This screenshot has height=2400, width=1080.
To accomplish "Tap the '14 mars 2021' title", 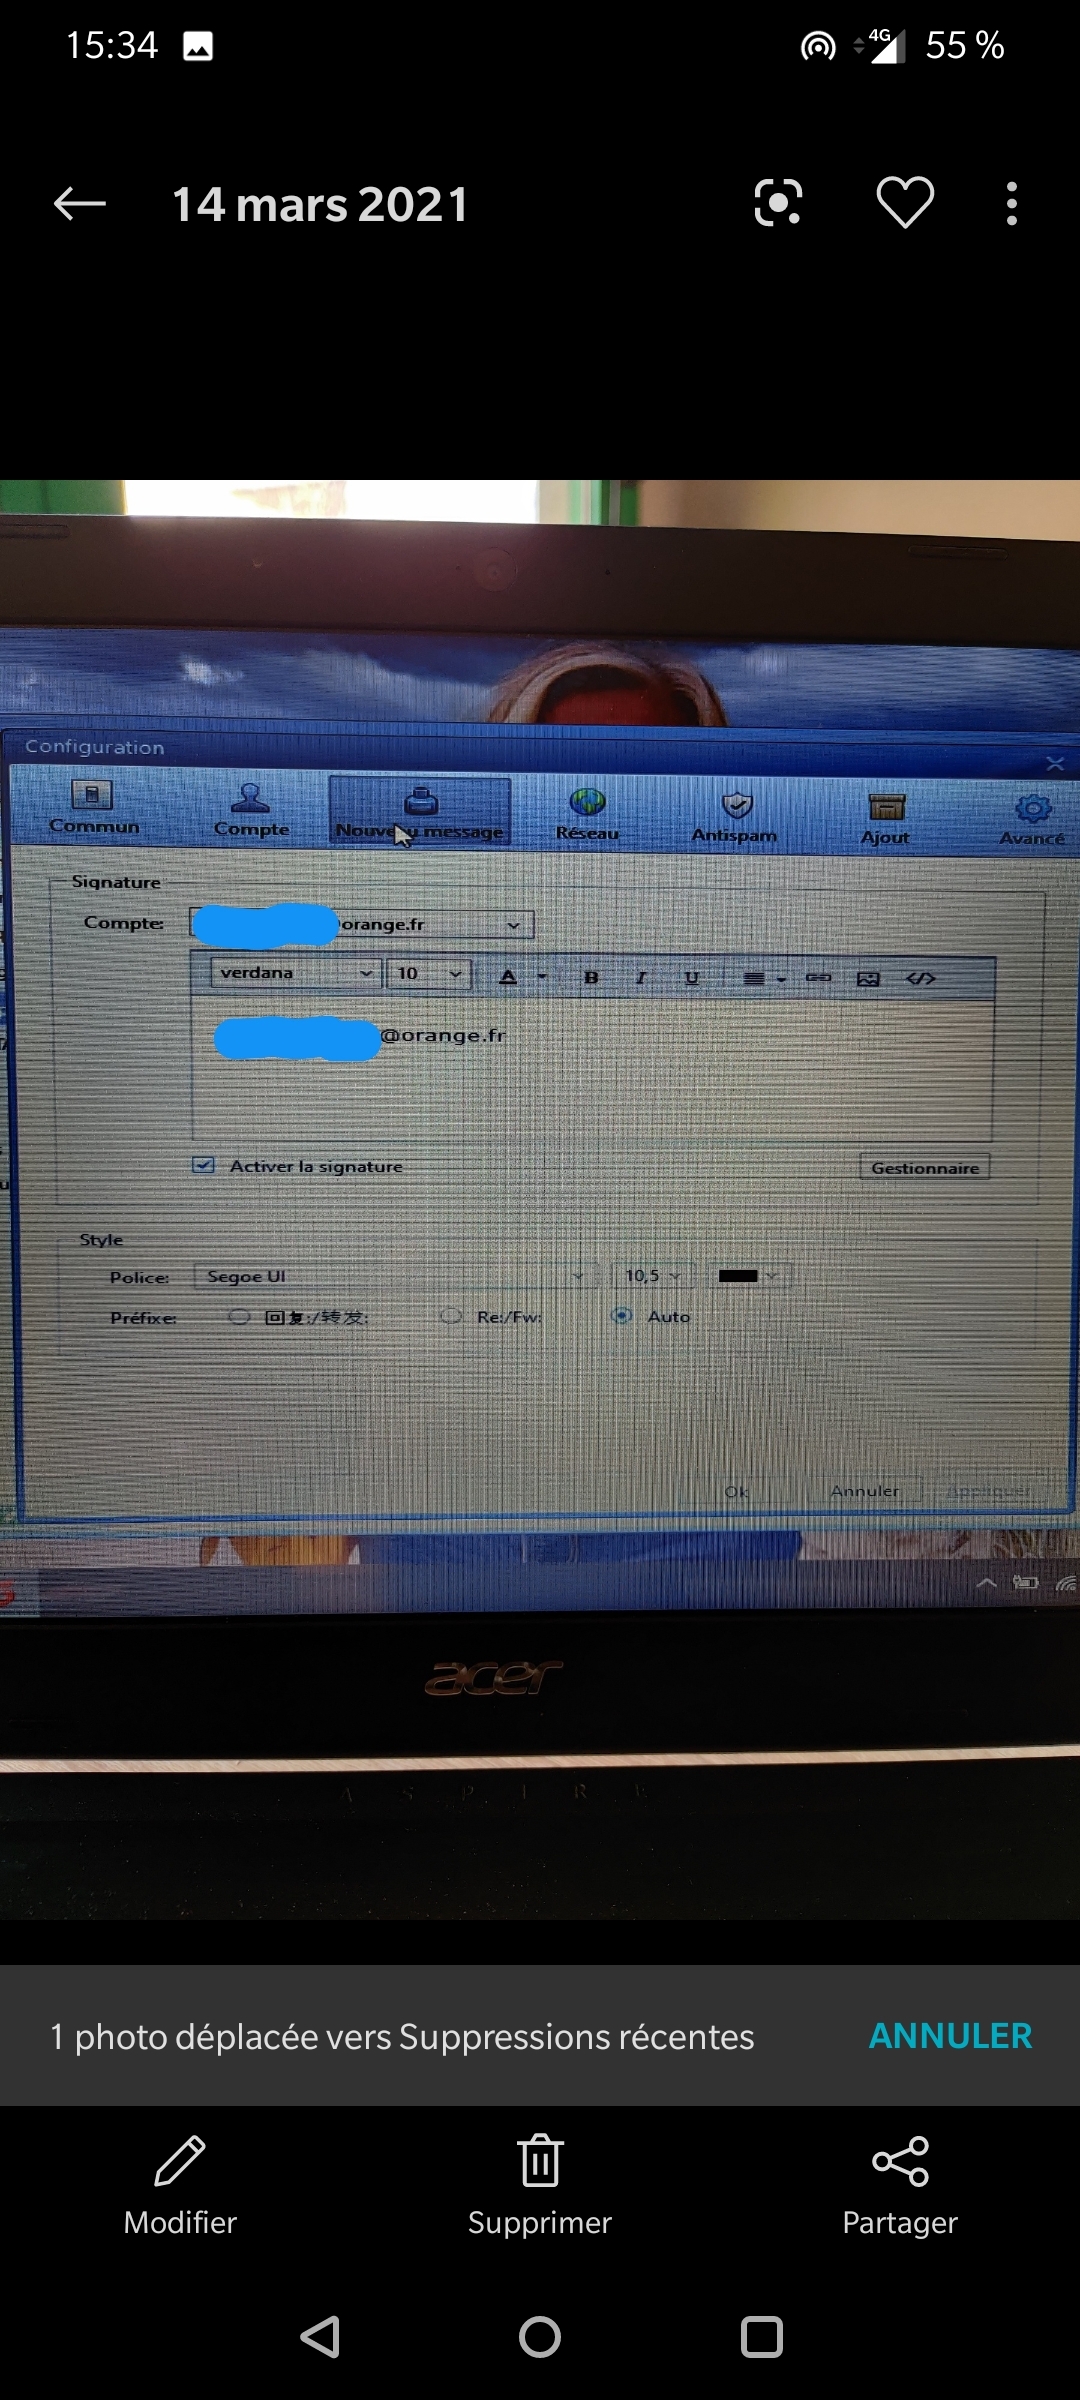I will pos(320,204).
